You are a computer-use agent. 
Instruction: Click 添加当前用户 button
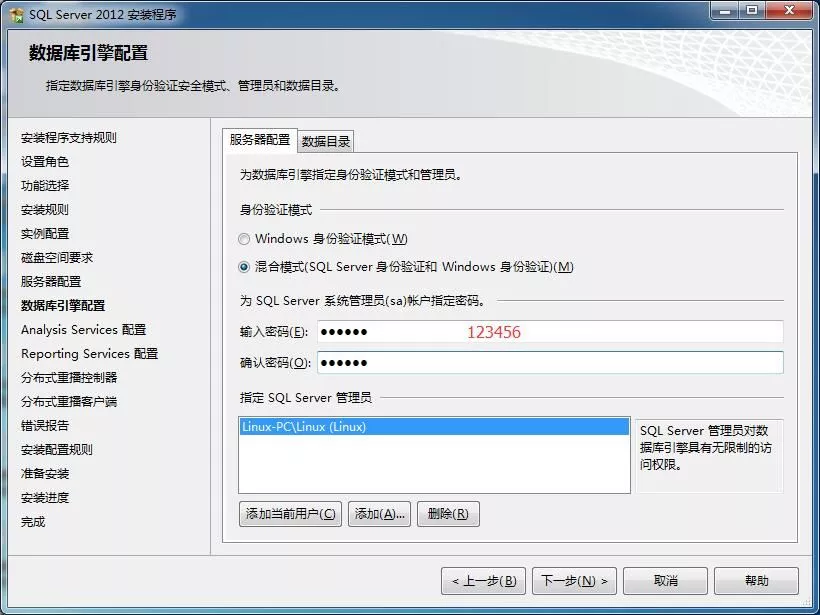(290, 514)
